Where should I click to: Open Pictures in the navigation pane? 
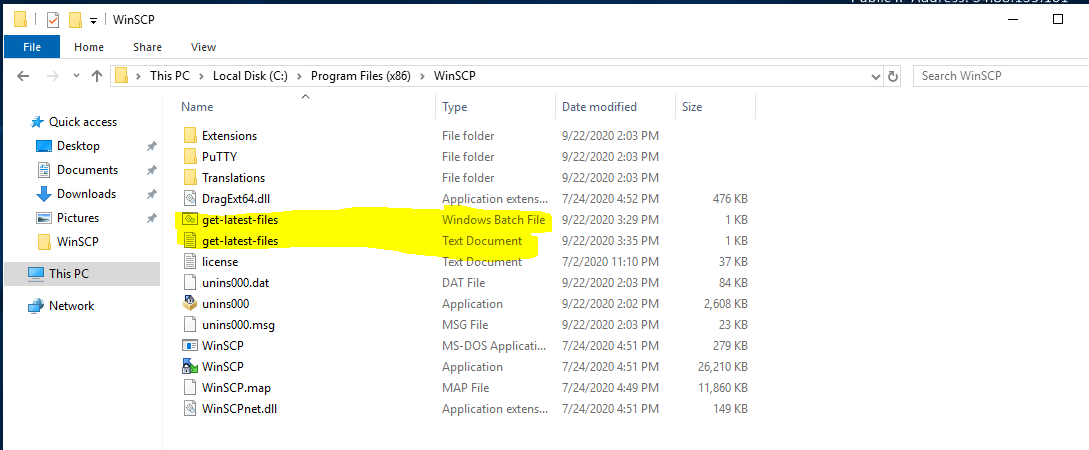pyautogui.click(x=78, y=218)
